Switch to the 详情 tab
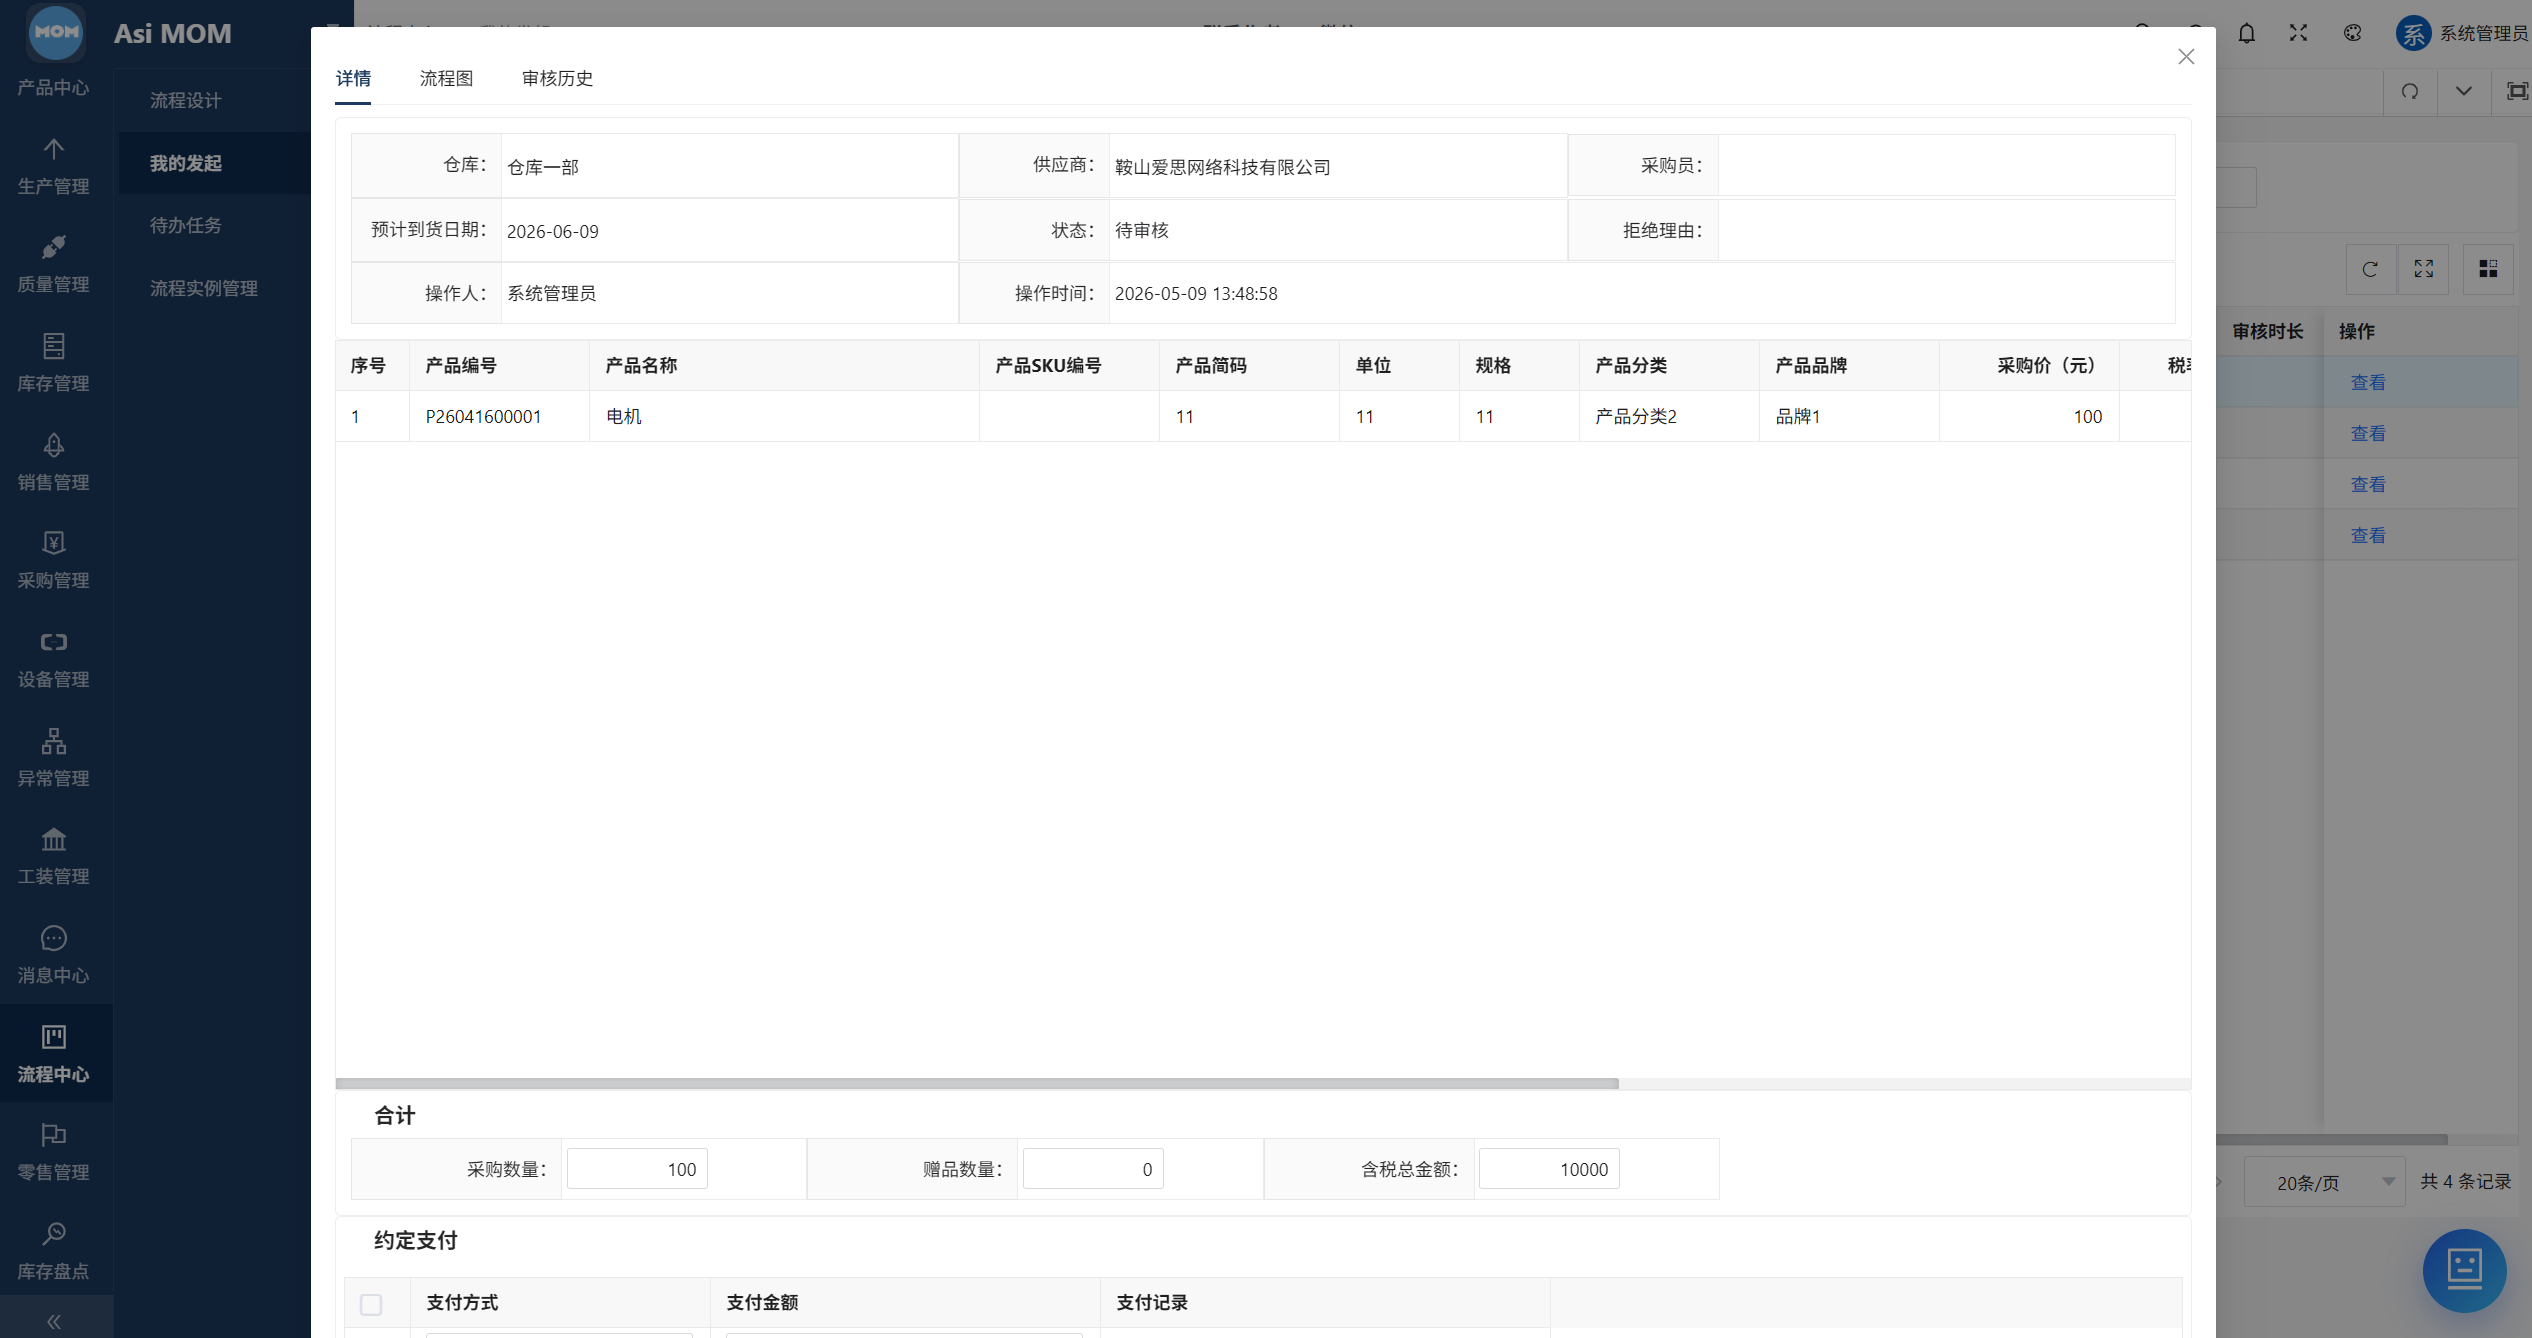 tap(353, 78)
